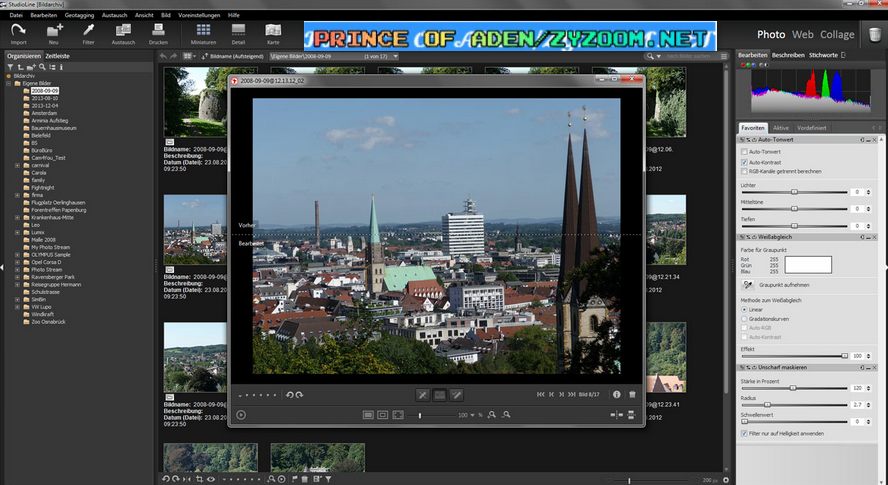Click horizontal split comparison icon in viewer
Screen dimensions: 888x485
tap(631, 415)
